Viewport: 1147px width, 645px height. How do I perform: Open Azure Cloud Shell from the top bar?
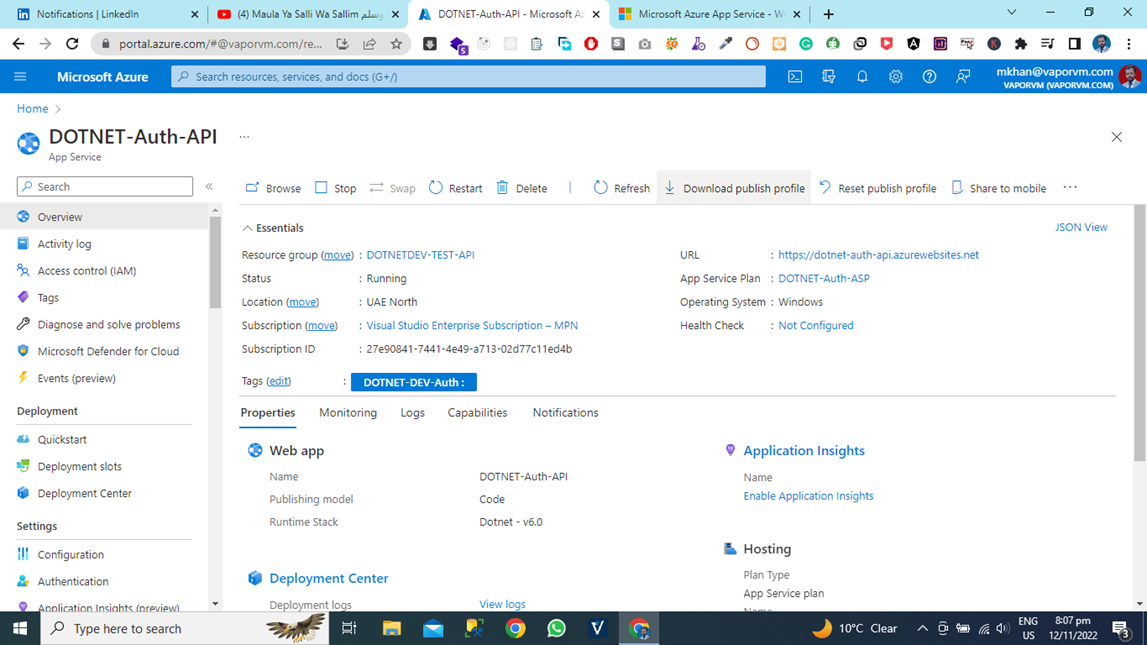794,76
